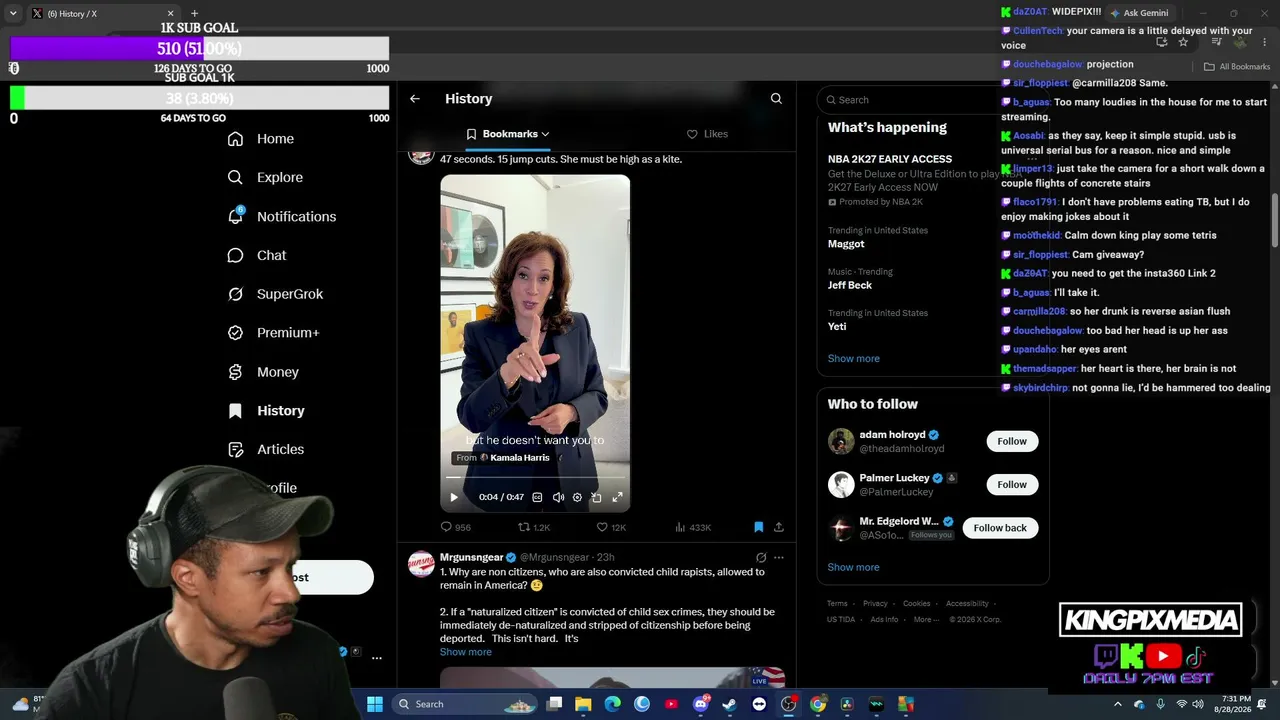
Task: Open File Explorer from the taskbar
Action: coord(583,704)
